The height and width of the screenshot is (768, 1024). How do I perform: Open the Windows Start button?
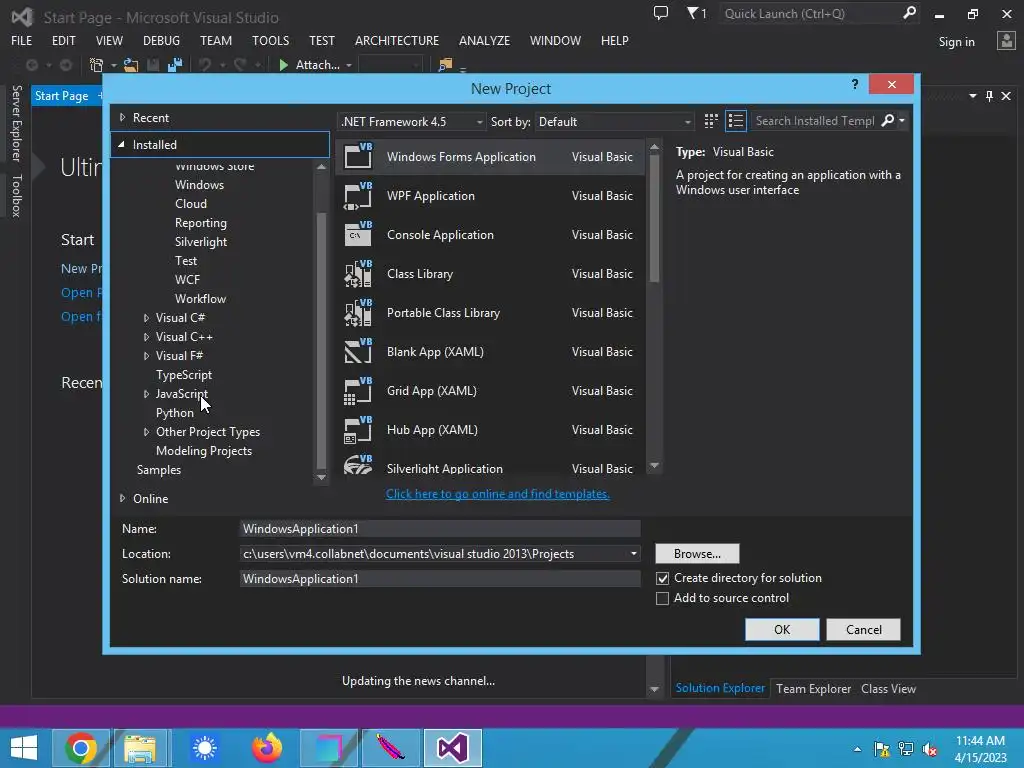point(24,748)
